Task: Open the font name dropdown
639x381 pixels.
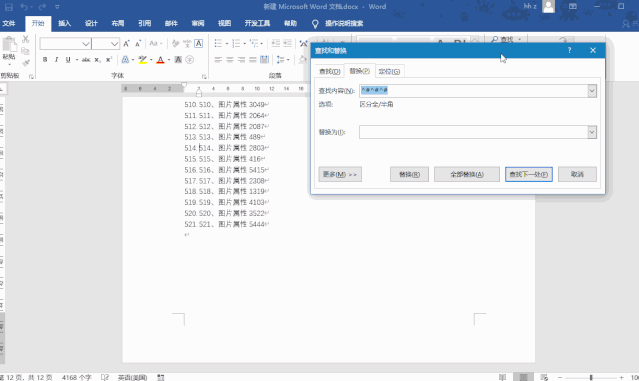Action: (86, 44)
